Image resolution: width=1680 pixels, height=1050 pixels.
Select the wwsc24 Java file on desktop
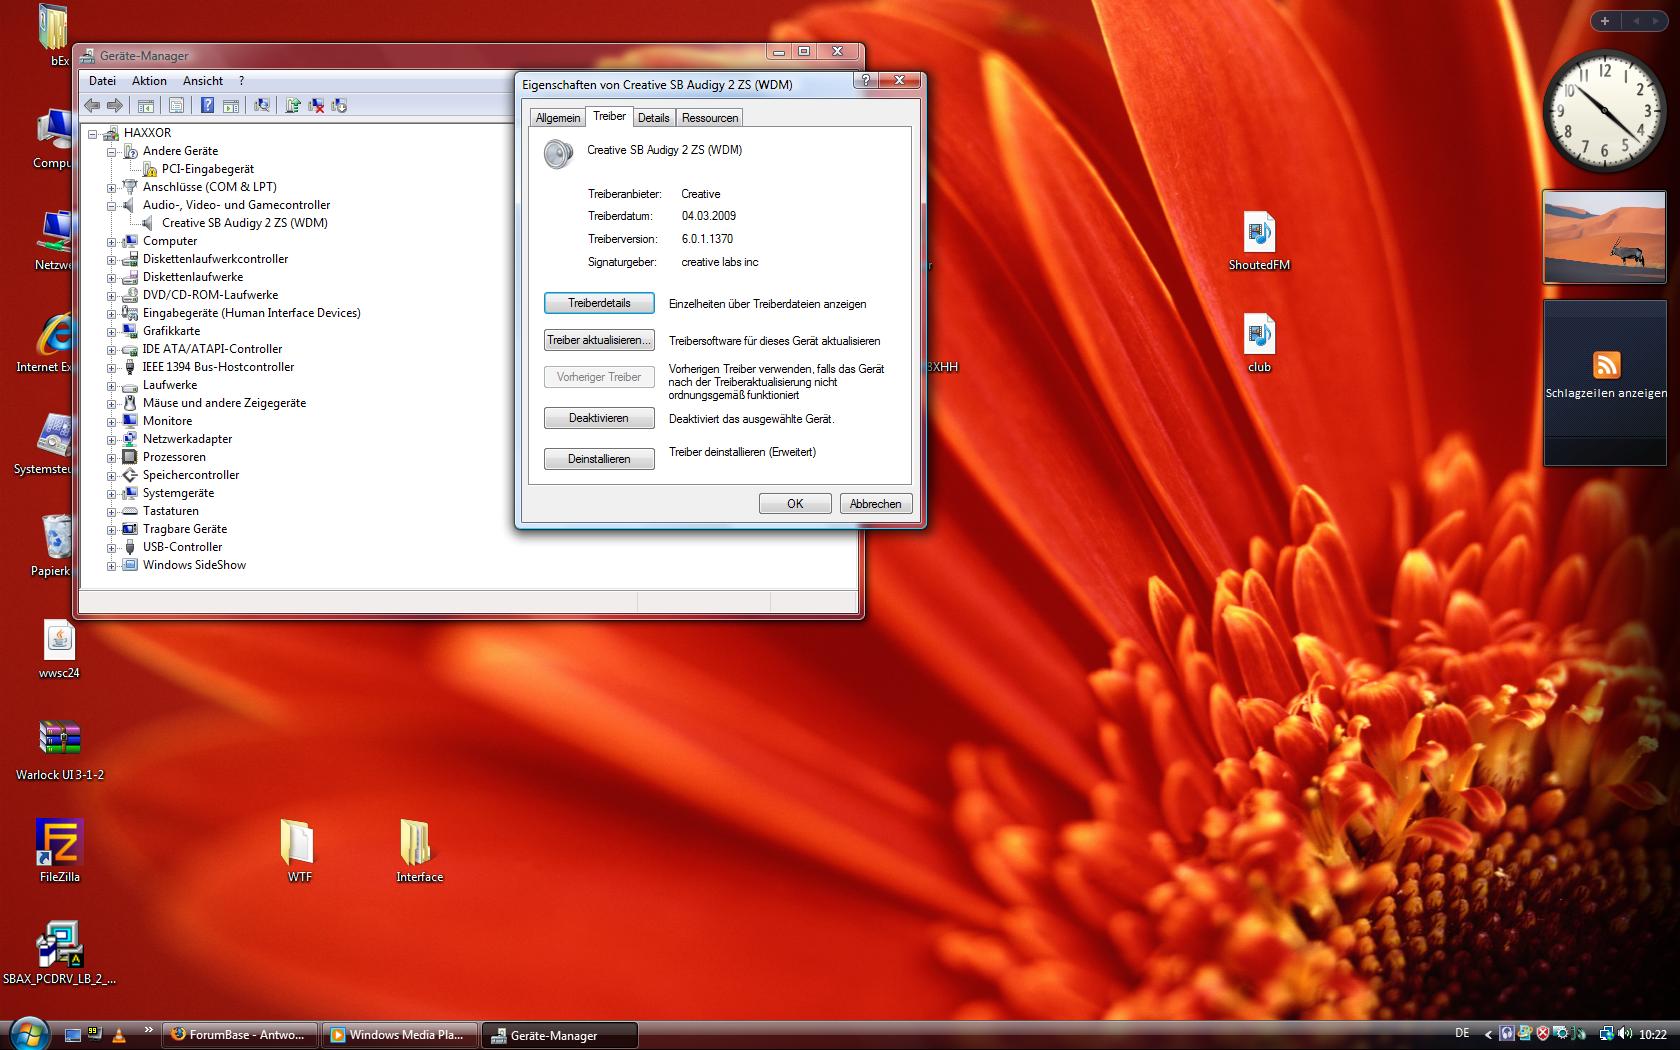point(59,649)
